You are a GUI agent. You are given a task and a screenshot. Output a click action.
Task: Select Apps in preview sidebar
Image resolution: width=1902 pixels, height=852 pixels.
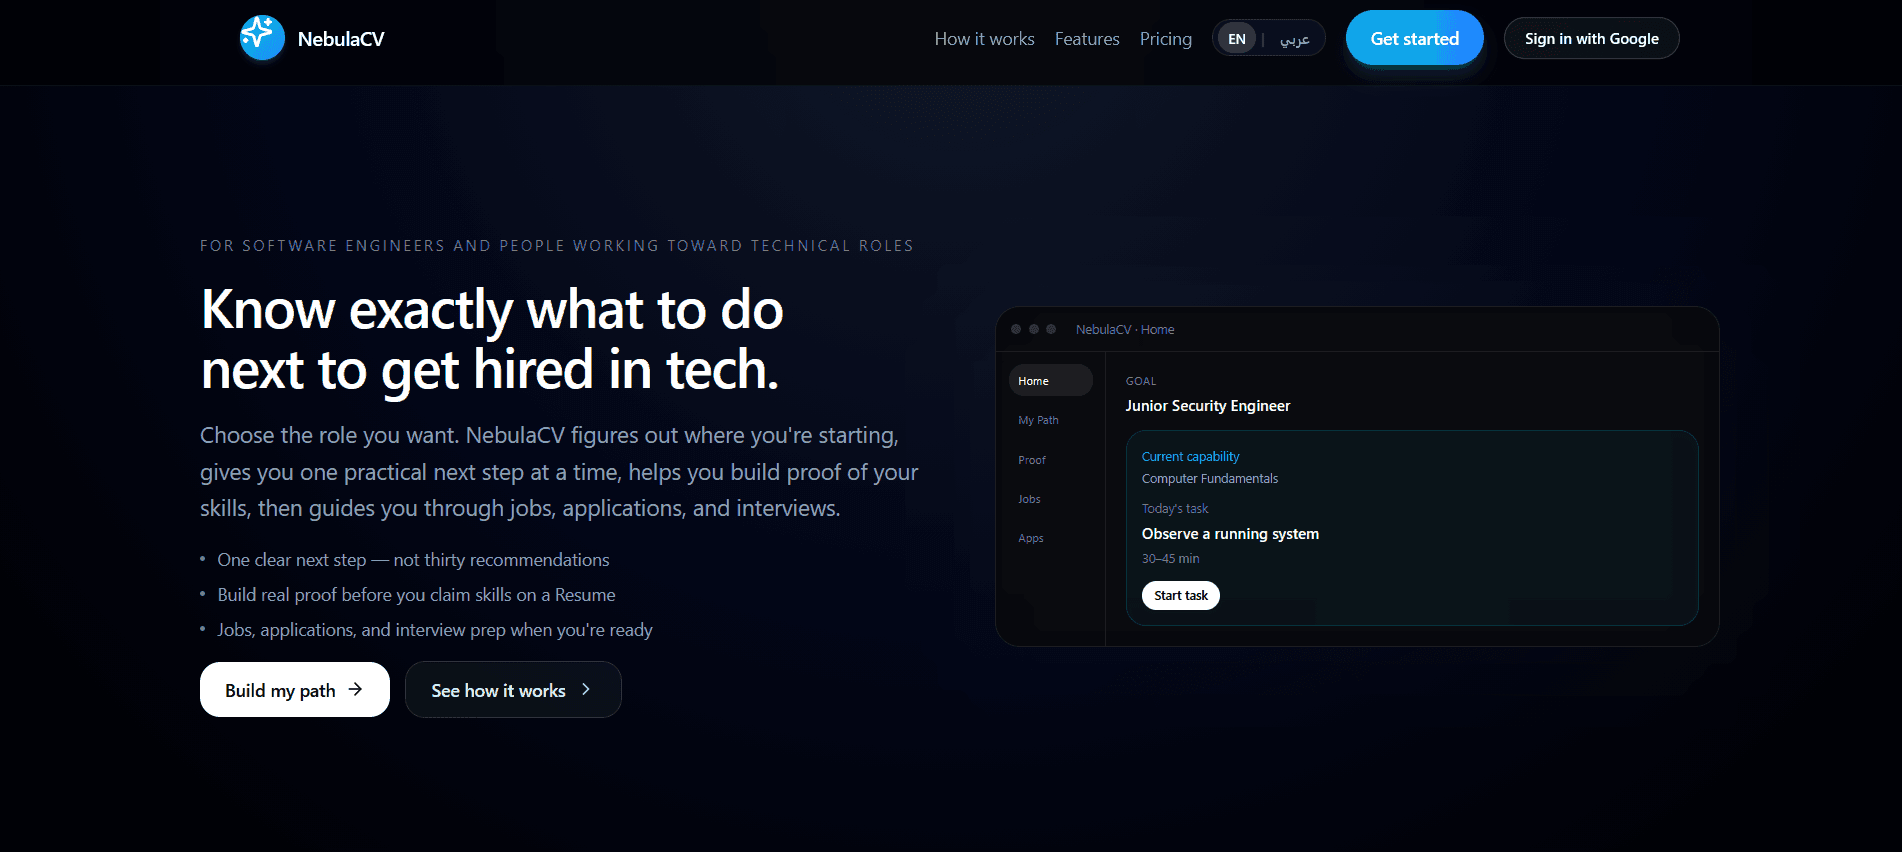1031,538
